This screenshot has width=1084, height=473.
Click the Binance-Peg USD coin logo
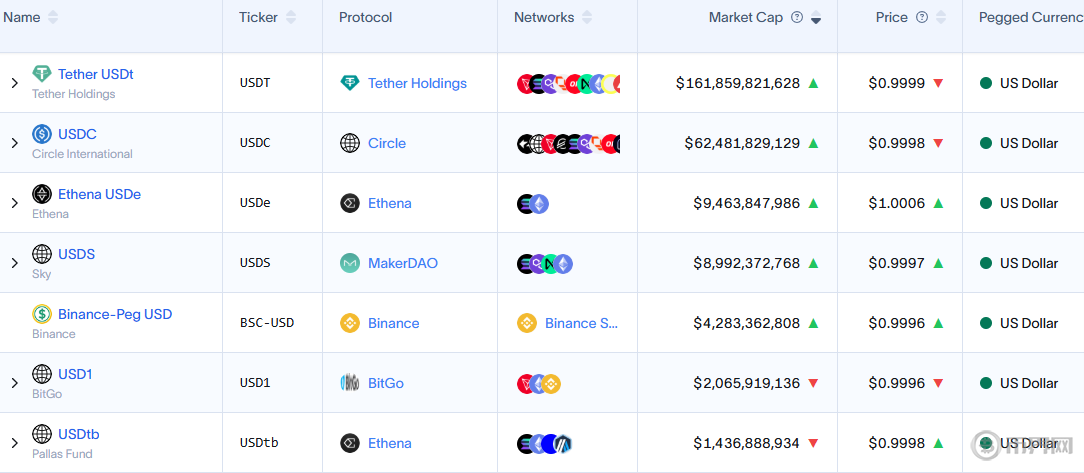[x=42, y=314]
